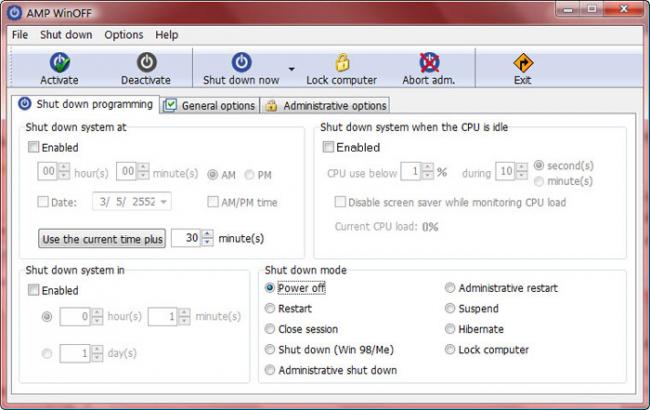Screen dimensions: 650x410
Task: Select Shut down (Win 98/Me) mode
Action: (270, 349)
